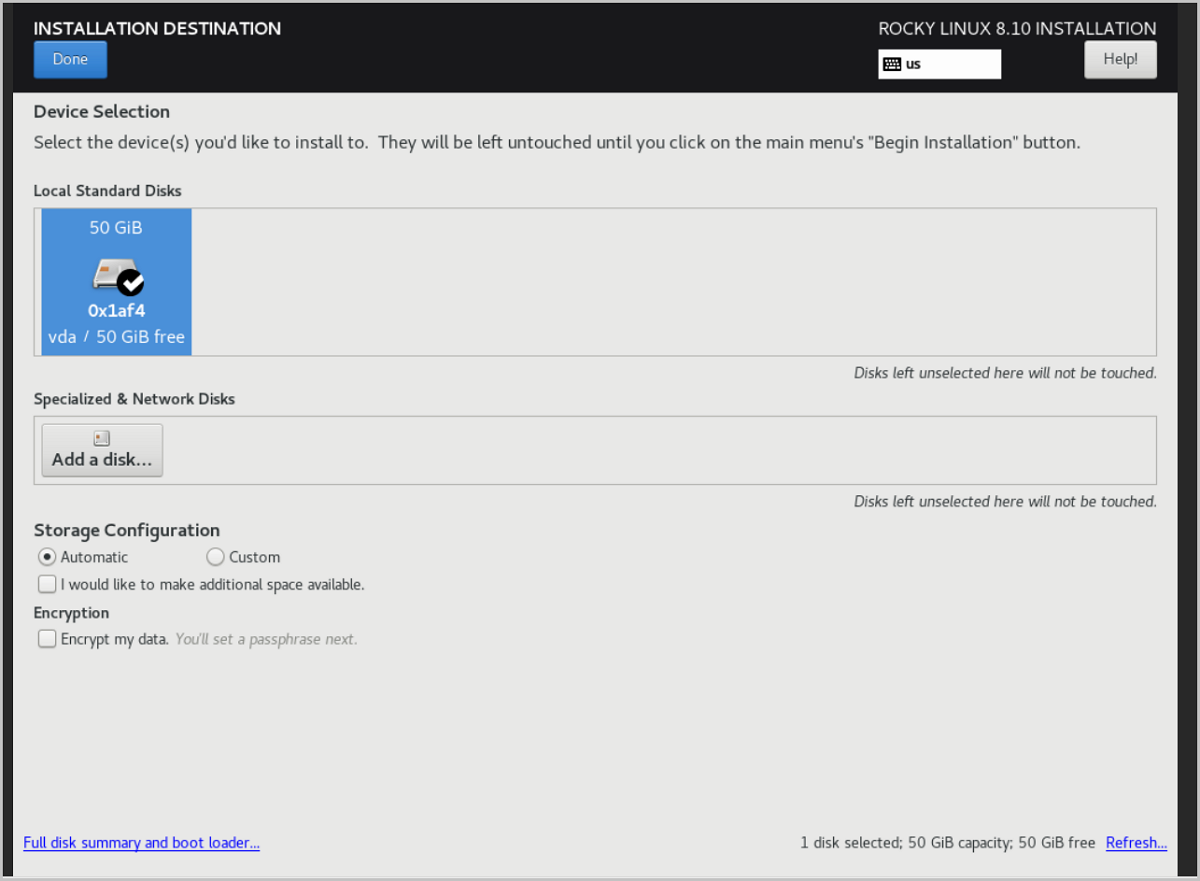Choose the Custom storage configuration radio button

215,557
